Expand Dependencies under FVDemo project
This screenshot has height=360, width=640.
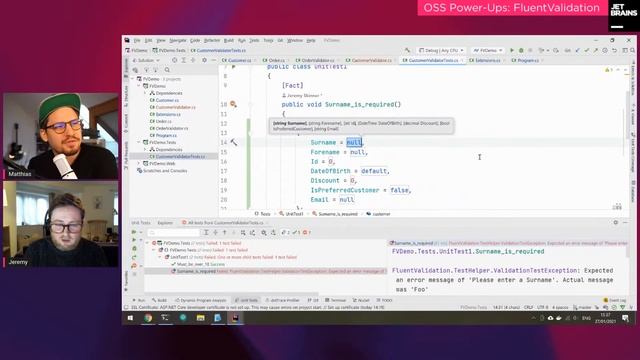145,93
